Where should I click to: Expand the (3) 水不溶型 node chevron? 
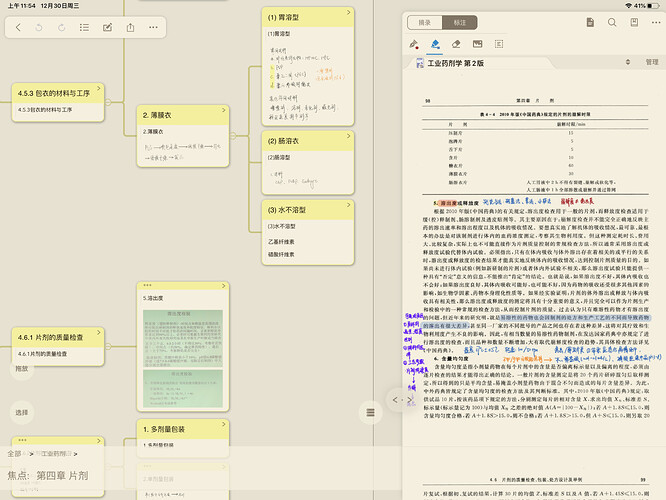349,205
